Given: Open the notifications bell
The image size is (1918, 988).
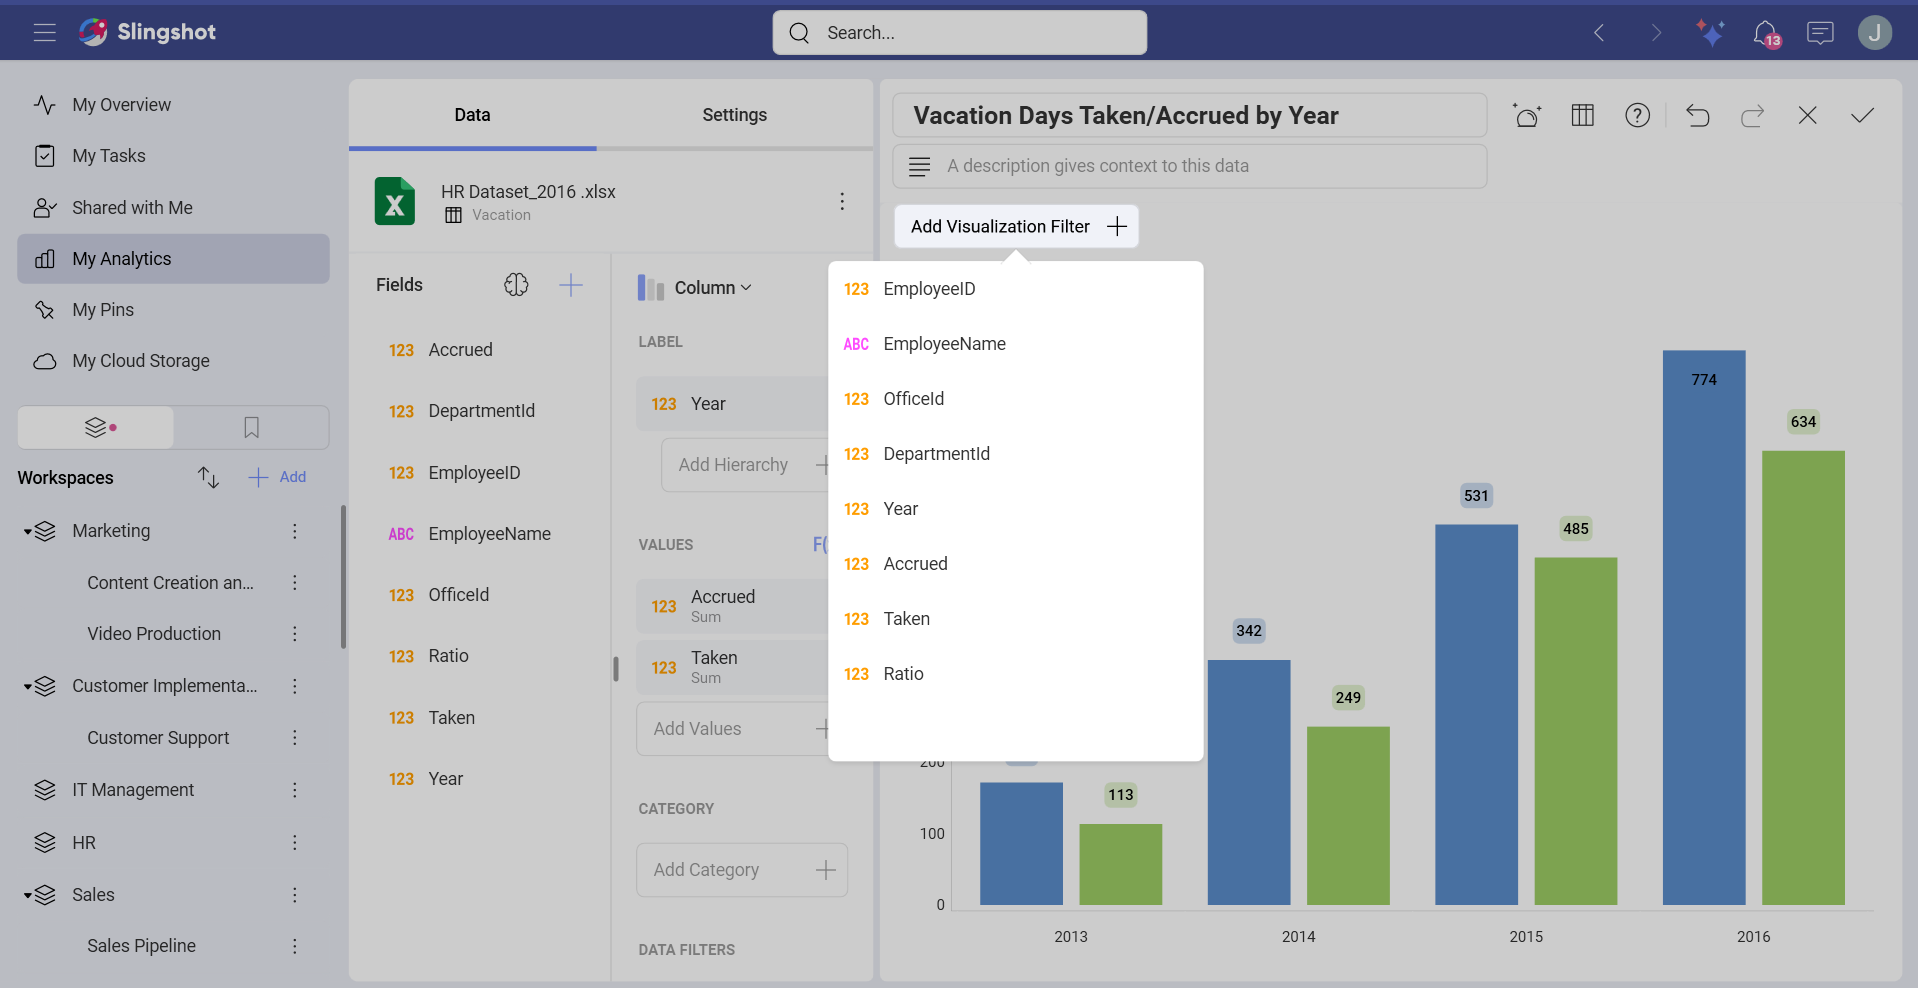Looking at the screenshot, I should (x=1766, y=33).
